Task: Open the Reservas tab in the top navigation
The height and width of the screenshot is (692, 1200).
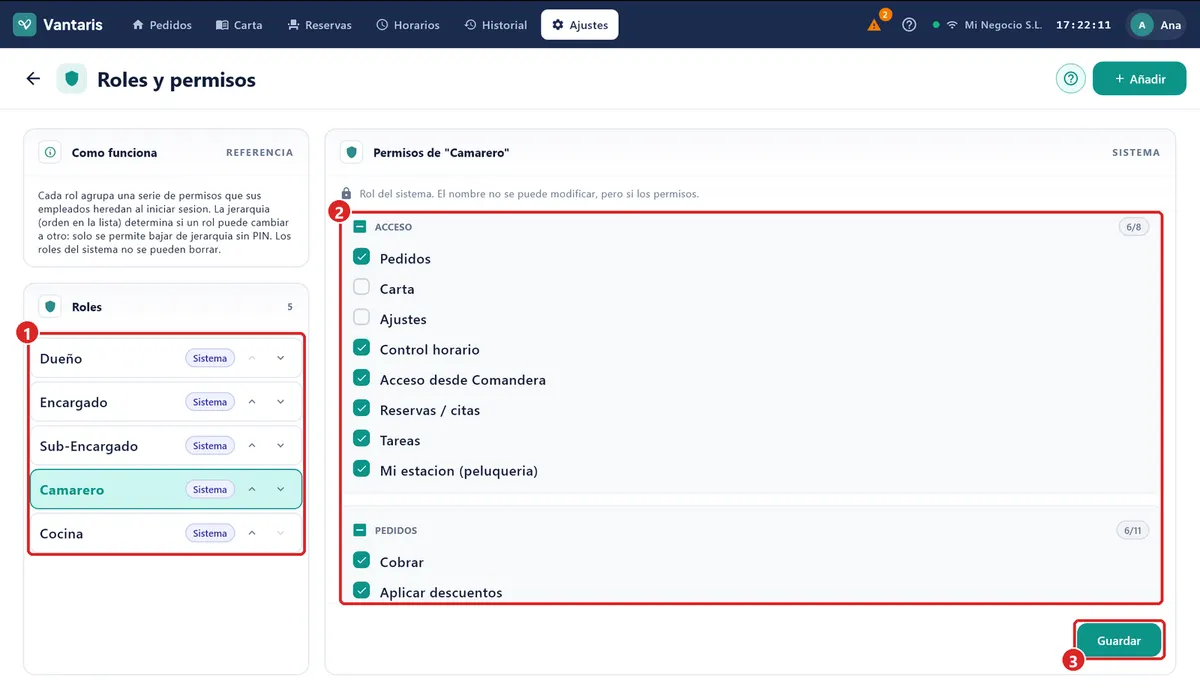Action: [x=319, y=25]
